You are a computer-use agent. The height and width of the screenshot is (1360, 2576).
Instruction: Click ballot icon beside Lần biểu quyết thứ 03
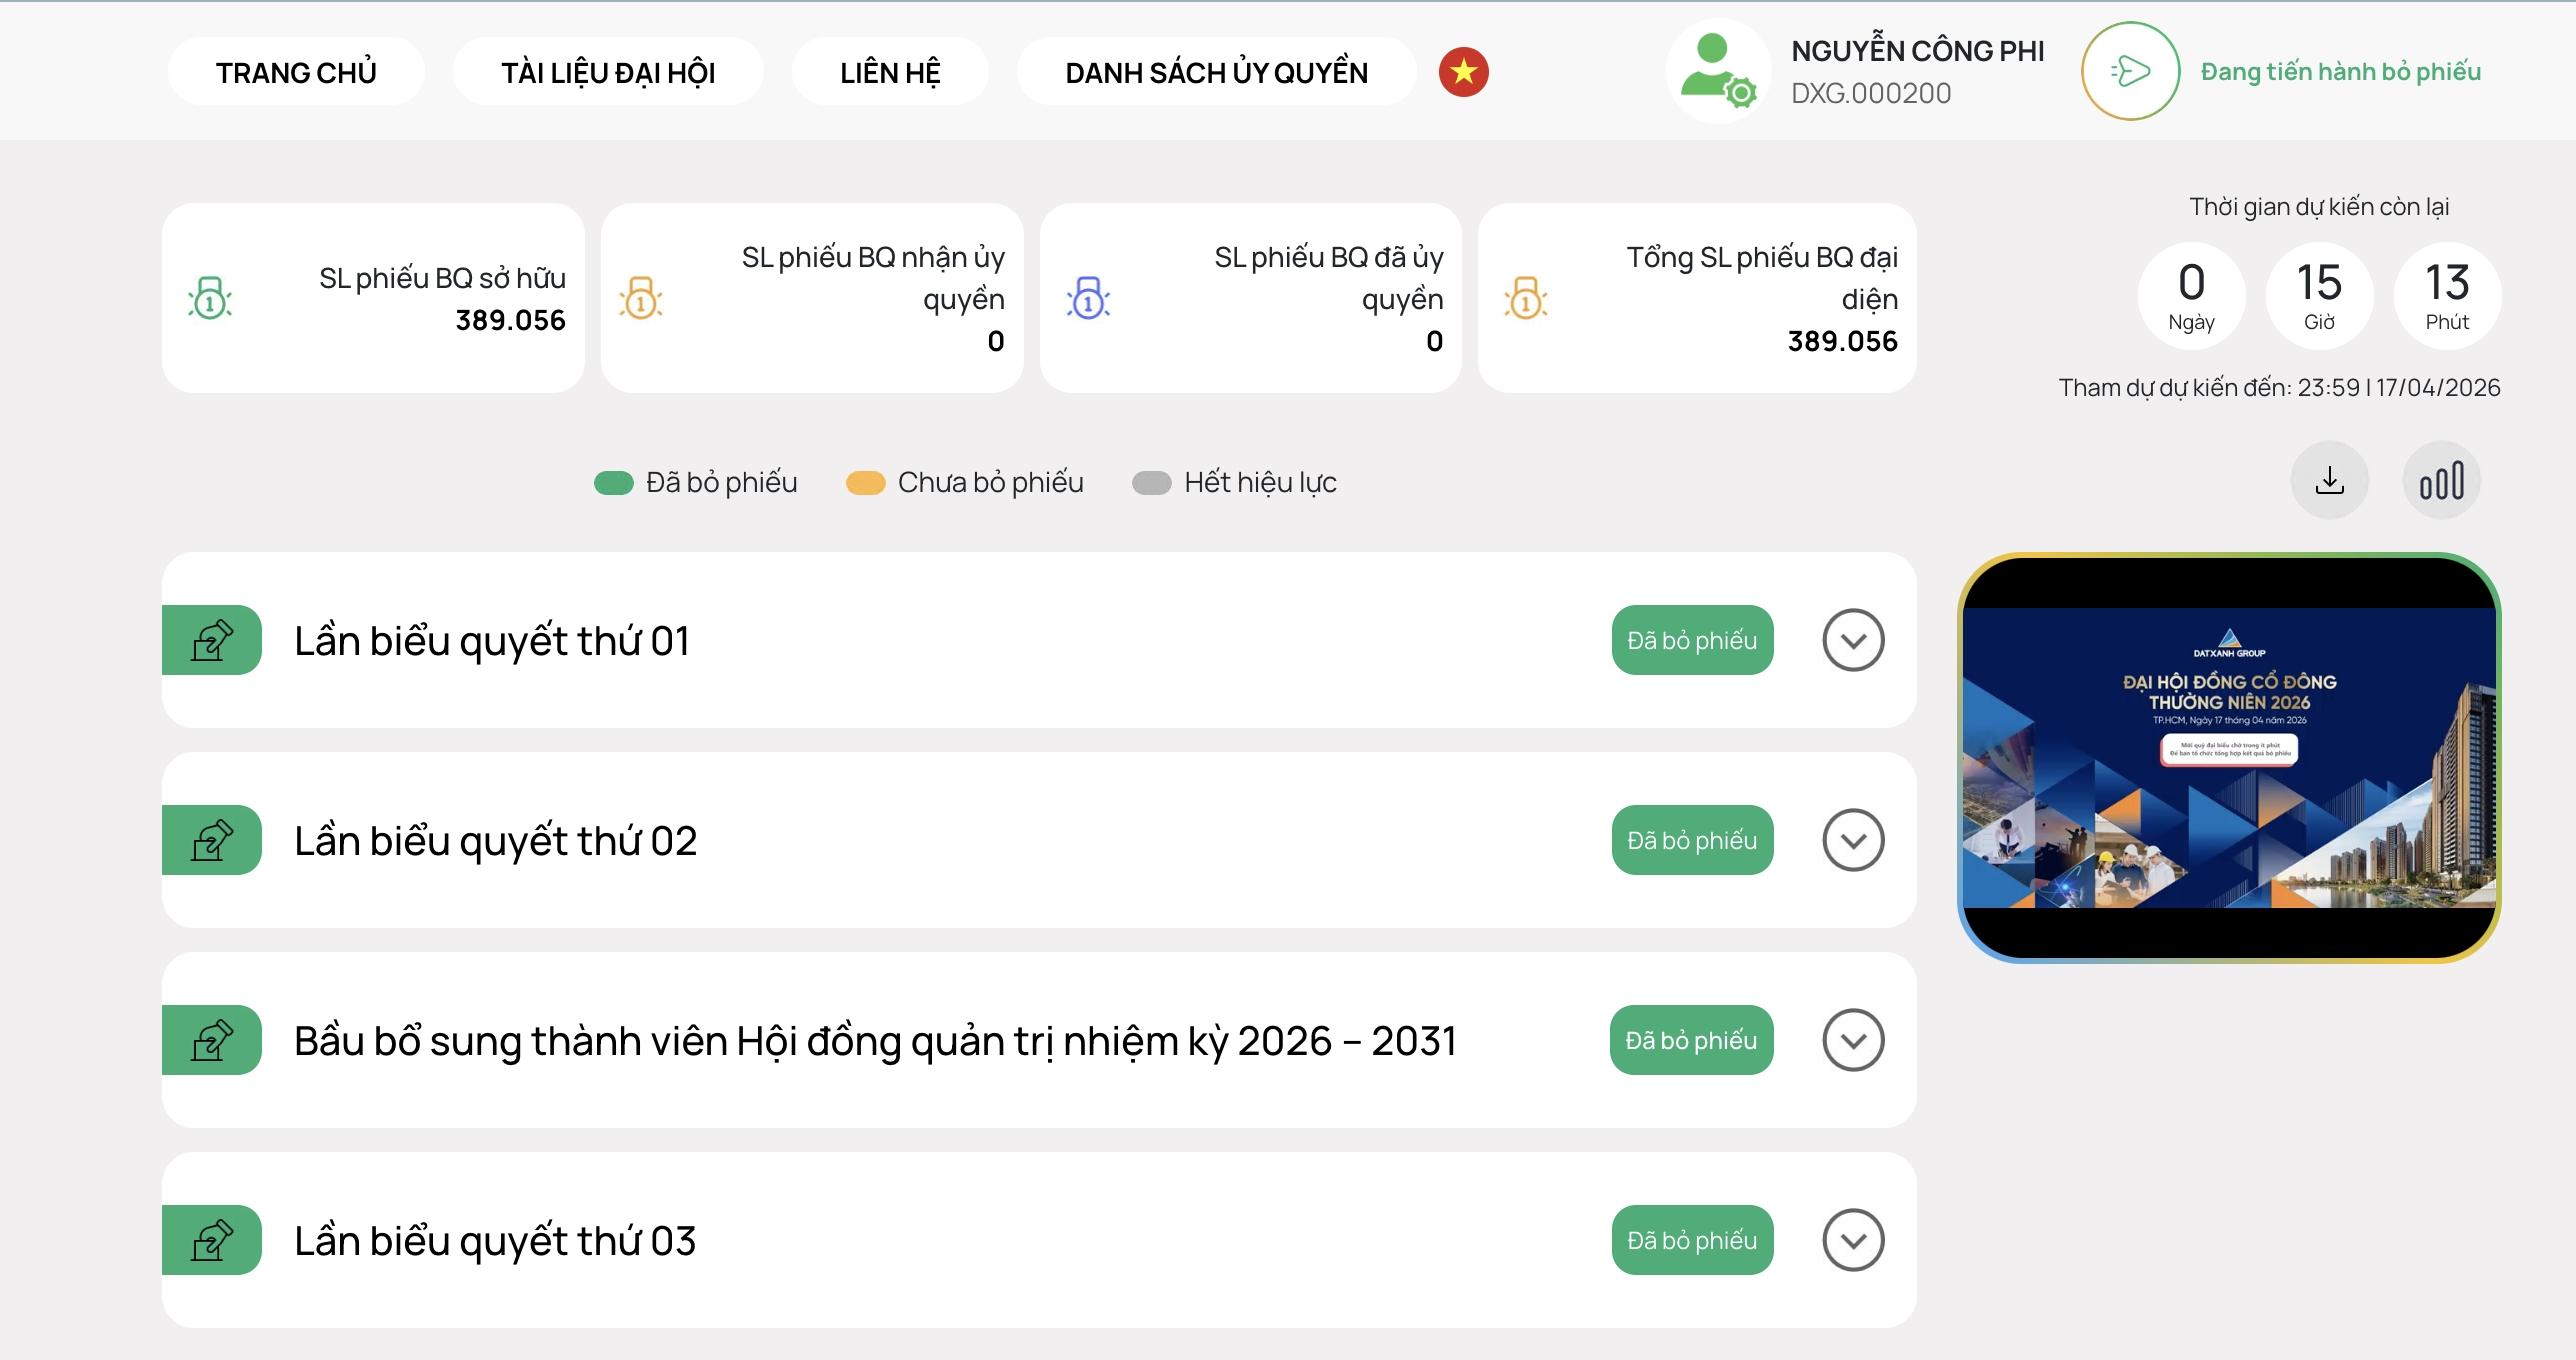(212, 1240)
